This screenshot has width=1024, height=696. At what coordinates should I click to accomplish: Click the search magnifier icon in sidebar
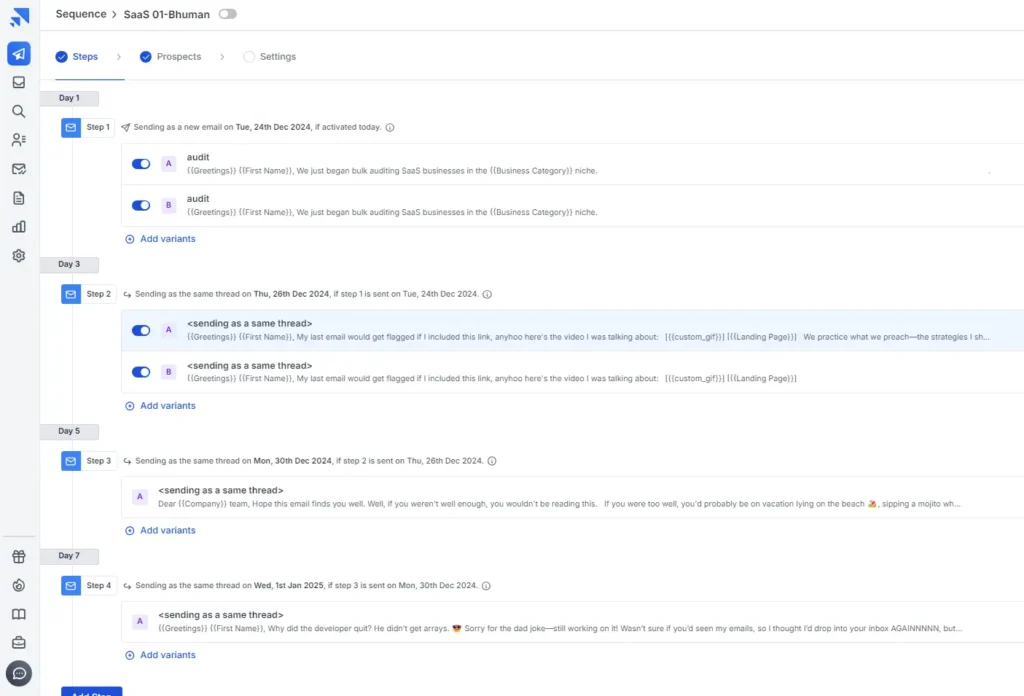pyautogui.click(x=19, y=111)
